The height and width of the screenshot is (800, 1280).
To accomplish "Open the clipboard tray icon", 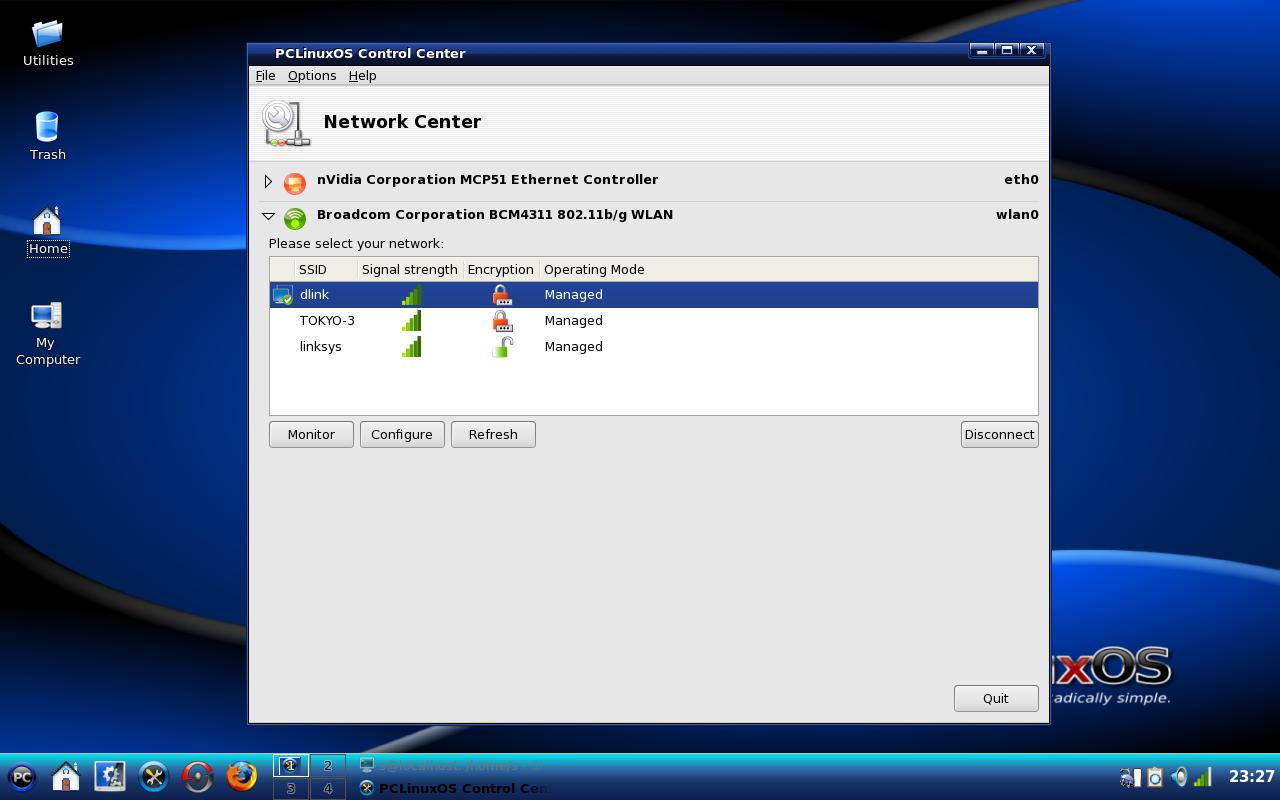I will point(1155,777).
